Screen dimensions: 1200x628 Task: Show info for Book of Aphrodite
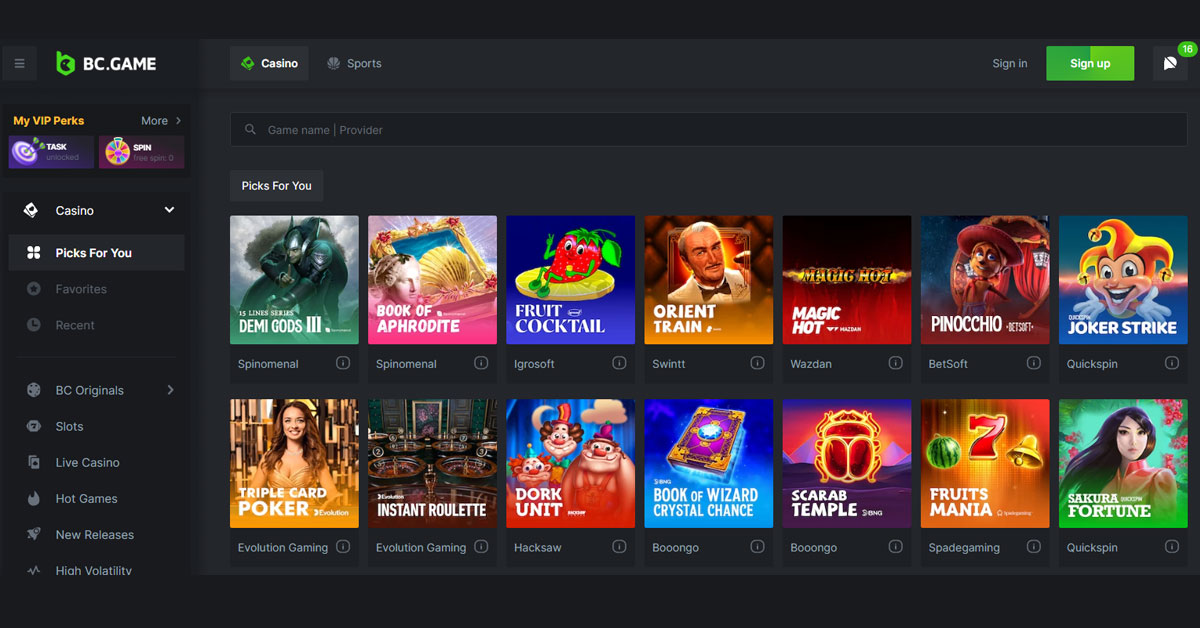click(x=481, y=363)
